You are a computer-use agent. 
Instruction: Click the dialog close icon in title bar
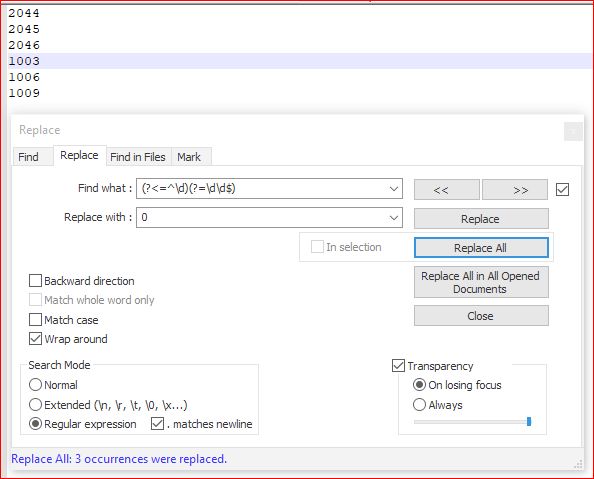point(573,131)
